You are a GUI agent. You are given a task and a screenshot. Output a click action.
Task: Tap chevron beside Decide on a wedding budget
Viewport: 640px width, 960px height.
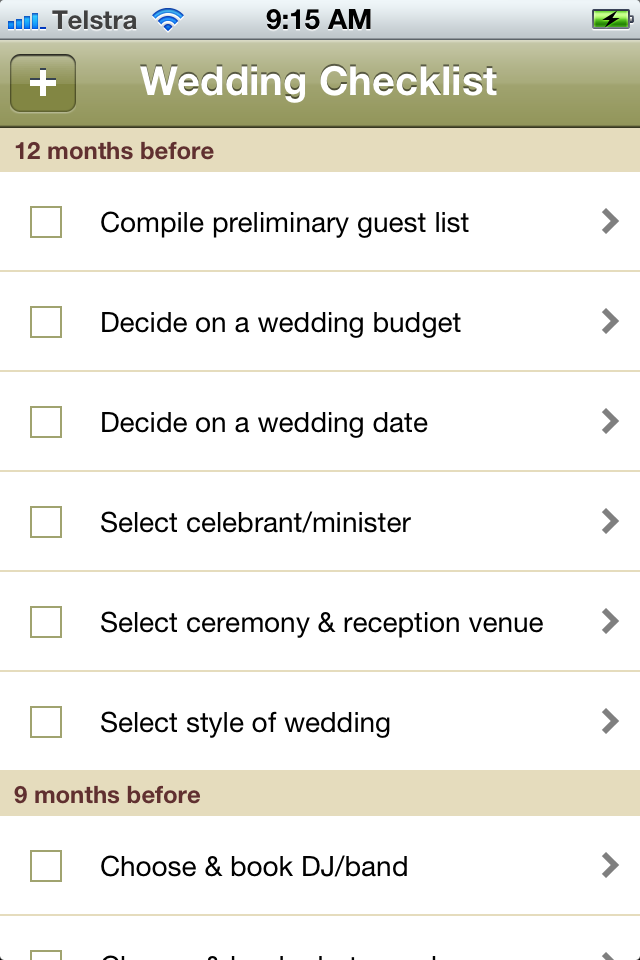[610, 322]
